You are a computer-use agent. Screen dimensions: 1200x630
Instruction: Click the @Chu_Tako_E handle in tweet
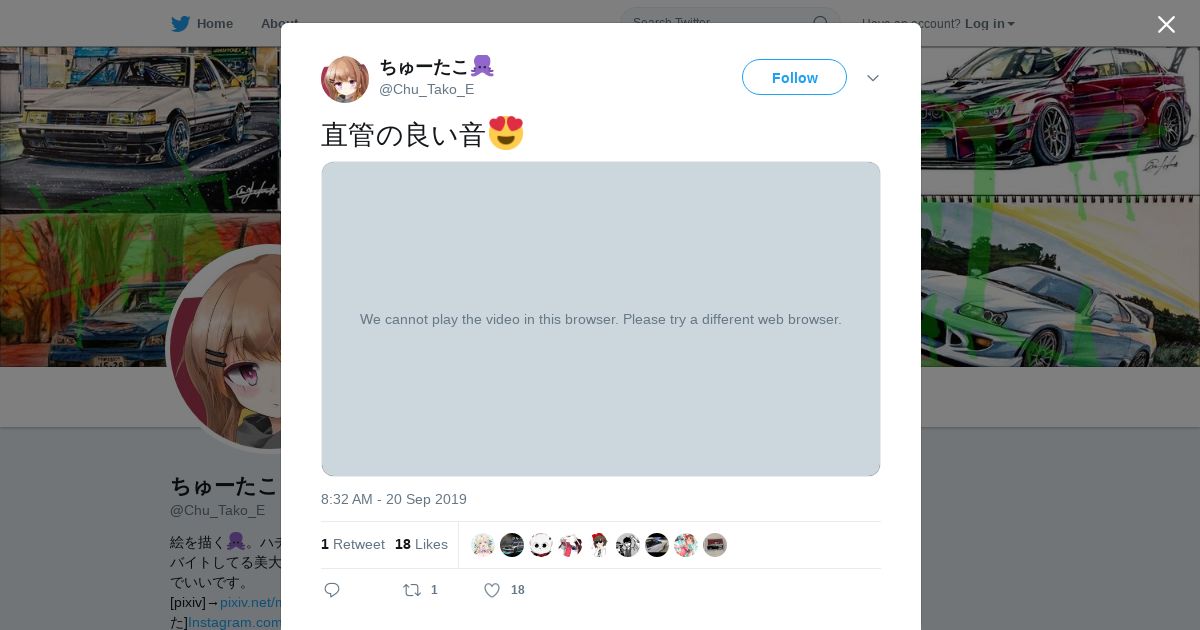(x=427, y=89)
